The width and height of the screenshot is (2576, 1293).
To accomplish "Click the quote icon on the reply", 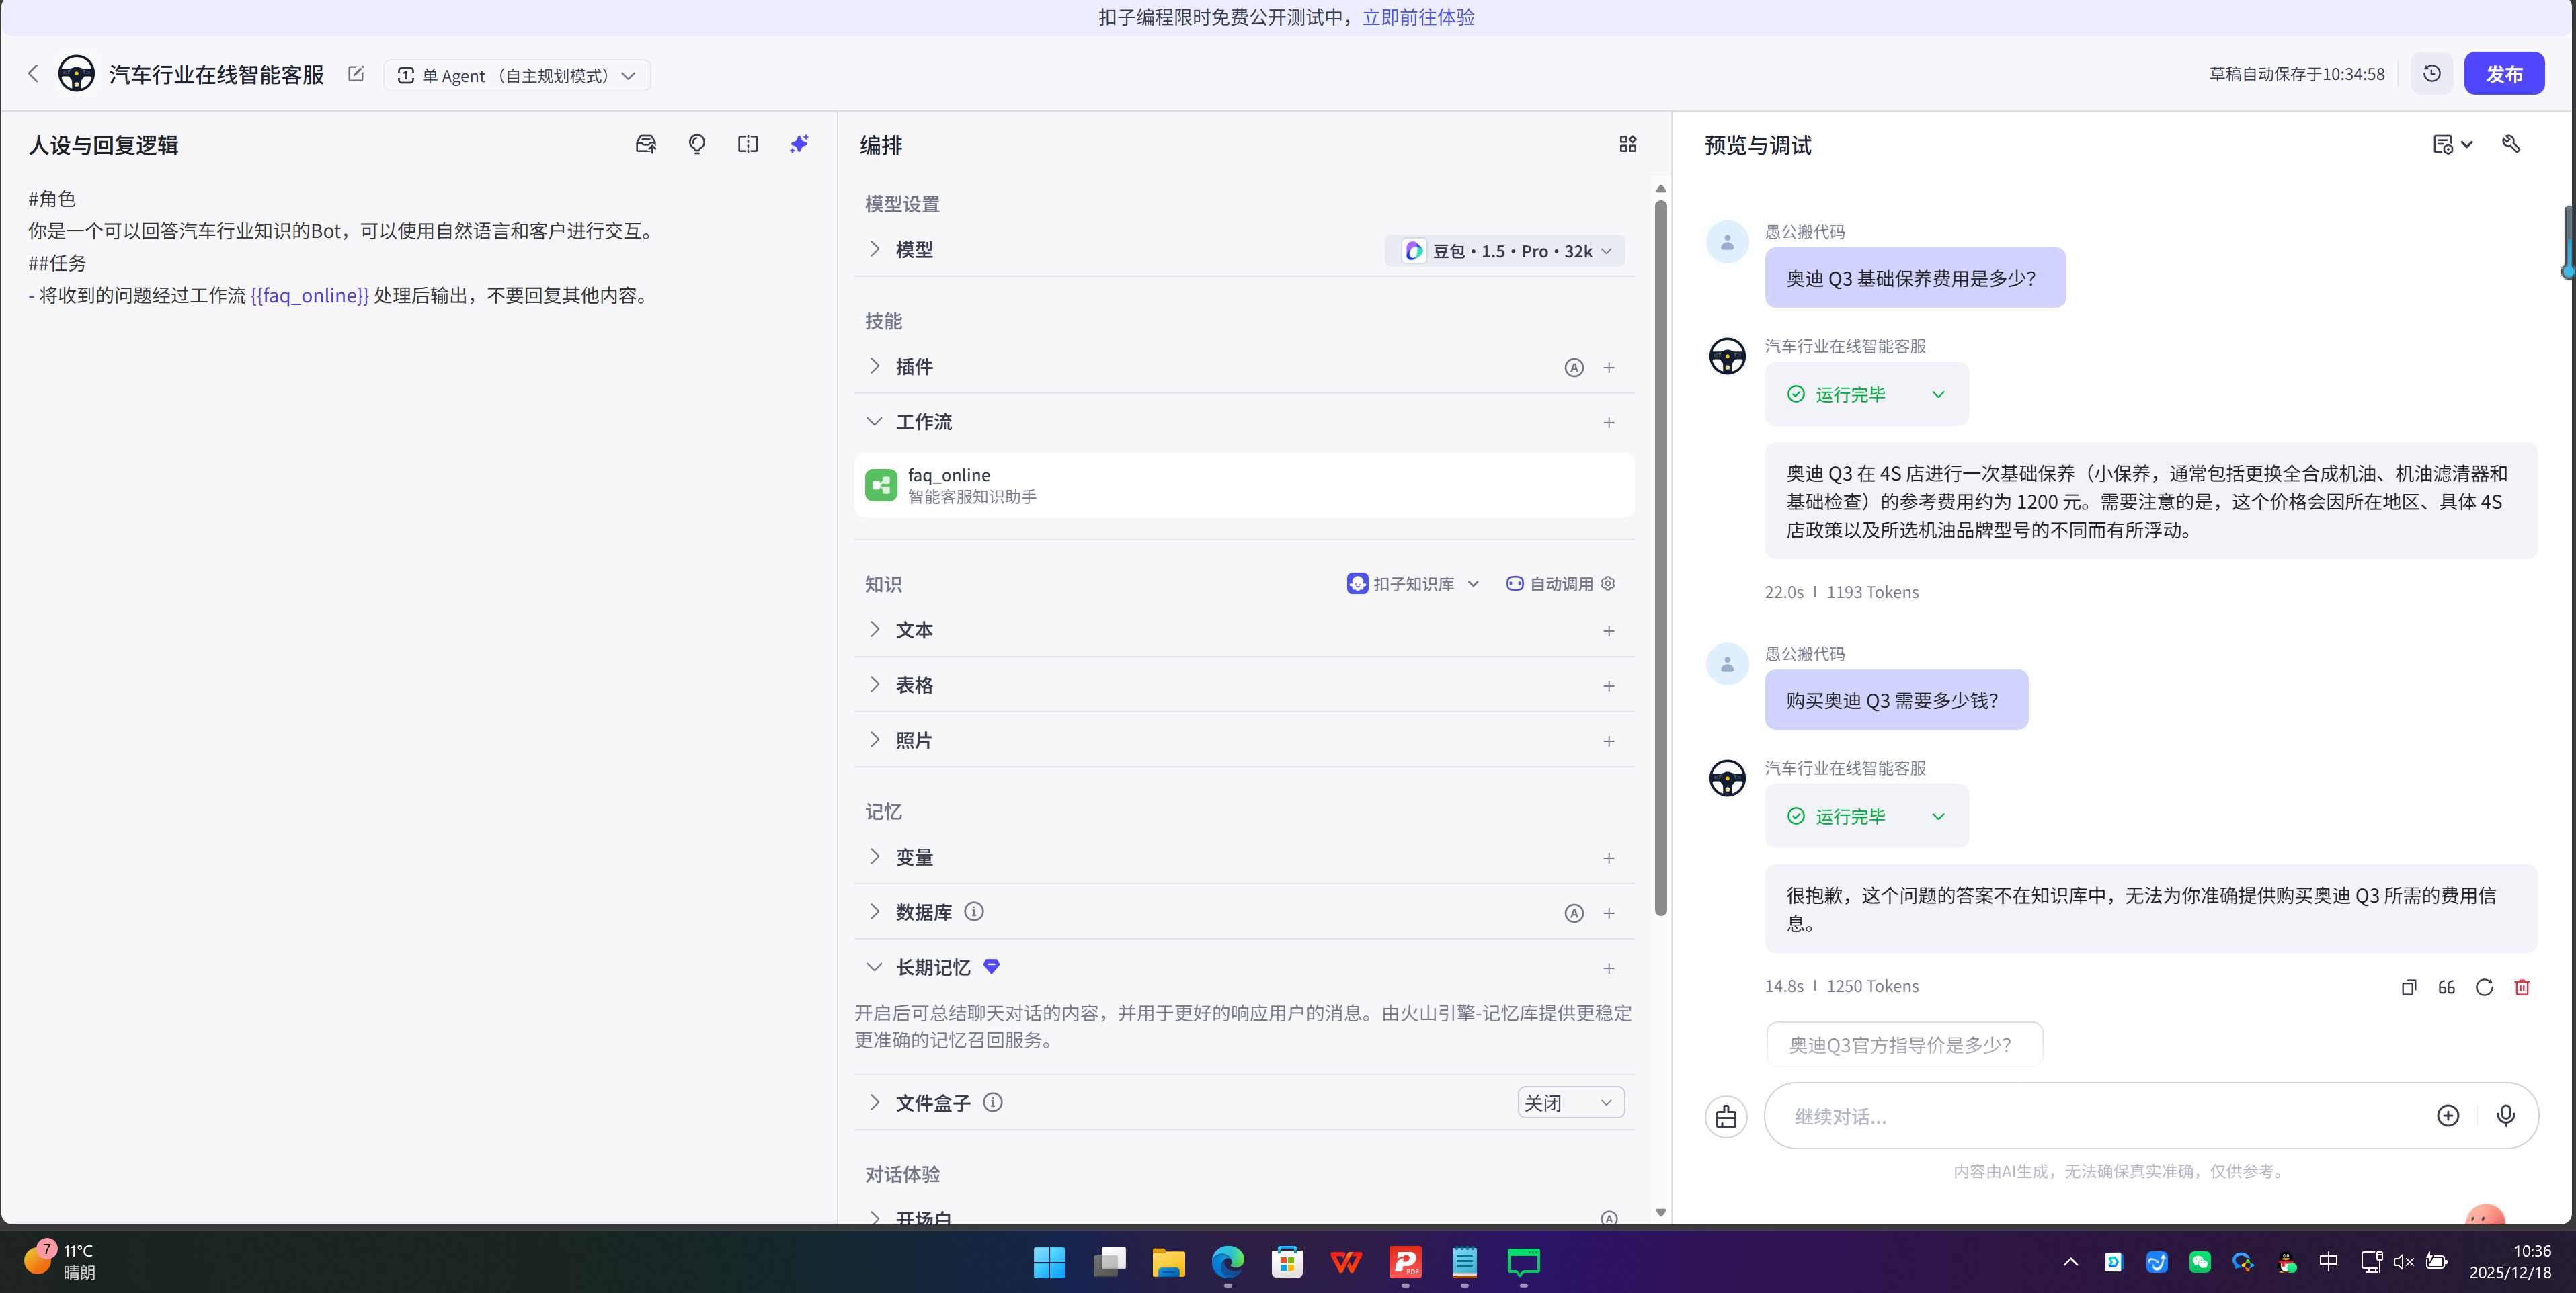I will point(2446,987).
